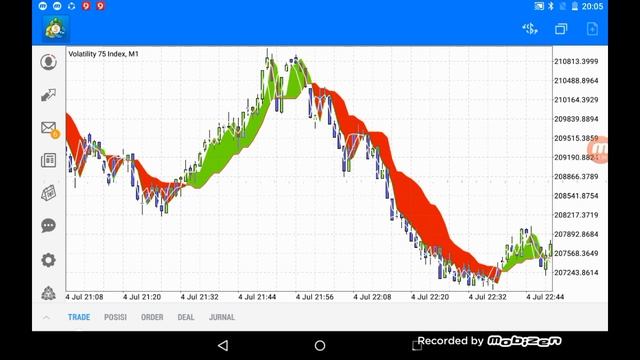
Task: Switch to the JURNAL tab
Action: 222,317
